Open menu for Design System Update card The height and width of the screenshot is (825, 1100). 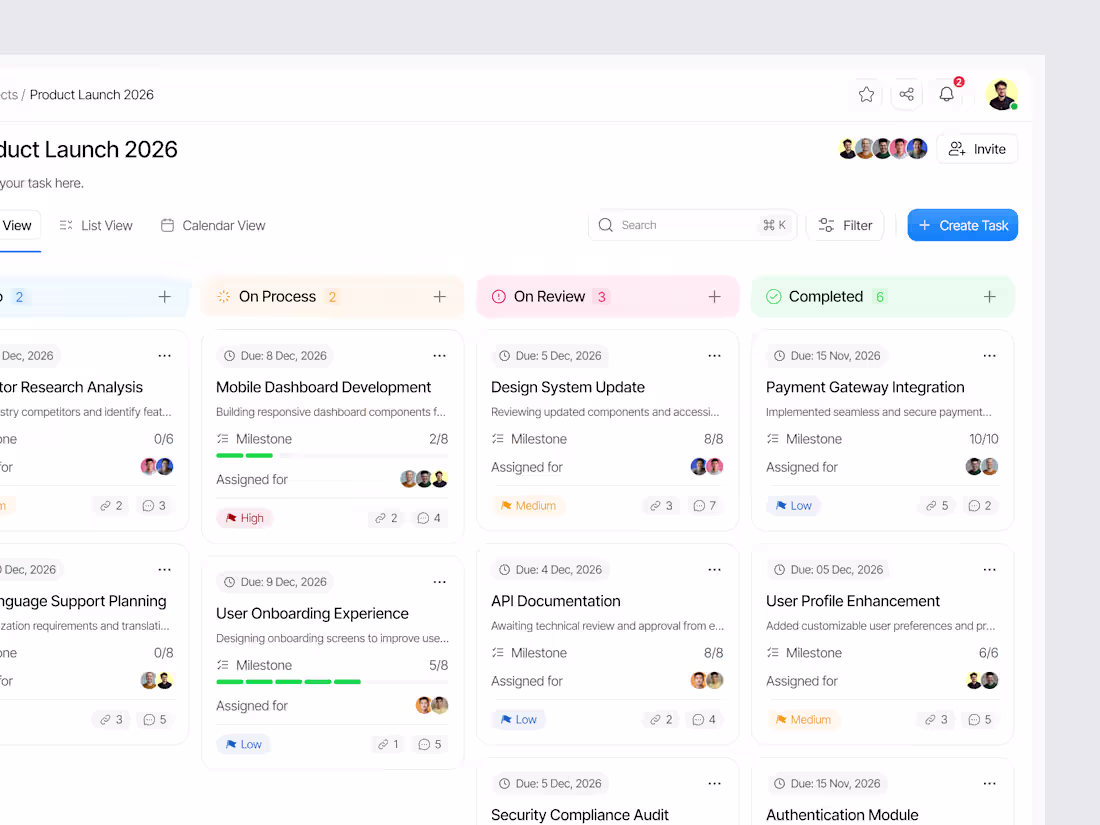click(x=715, y=356)
